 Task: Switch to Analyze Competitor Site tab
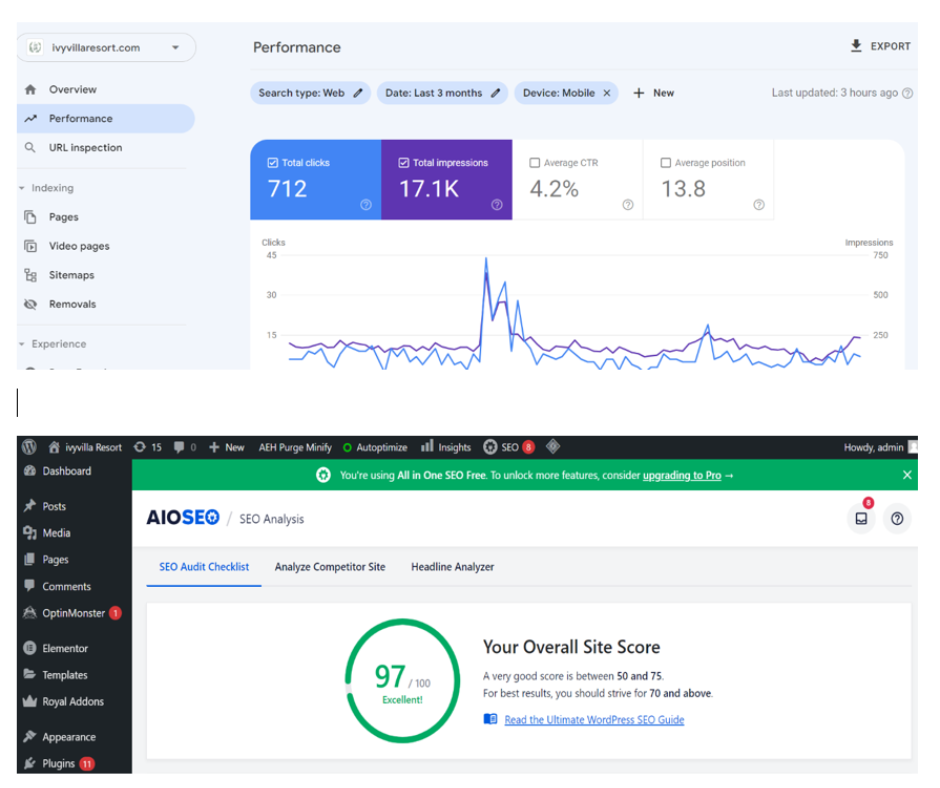pos(330,567)
